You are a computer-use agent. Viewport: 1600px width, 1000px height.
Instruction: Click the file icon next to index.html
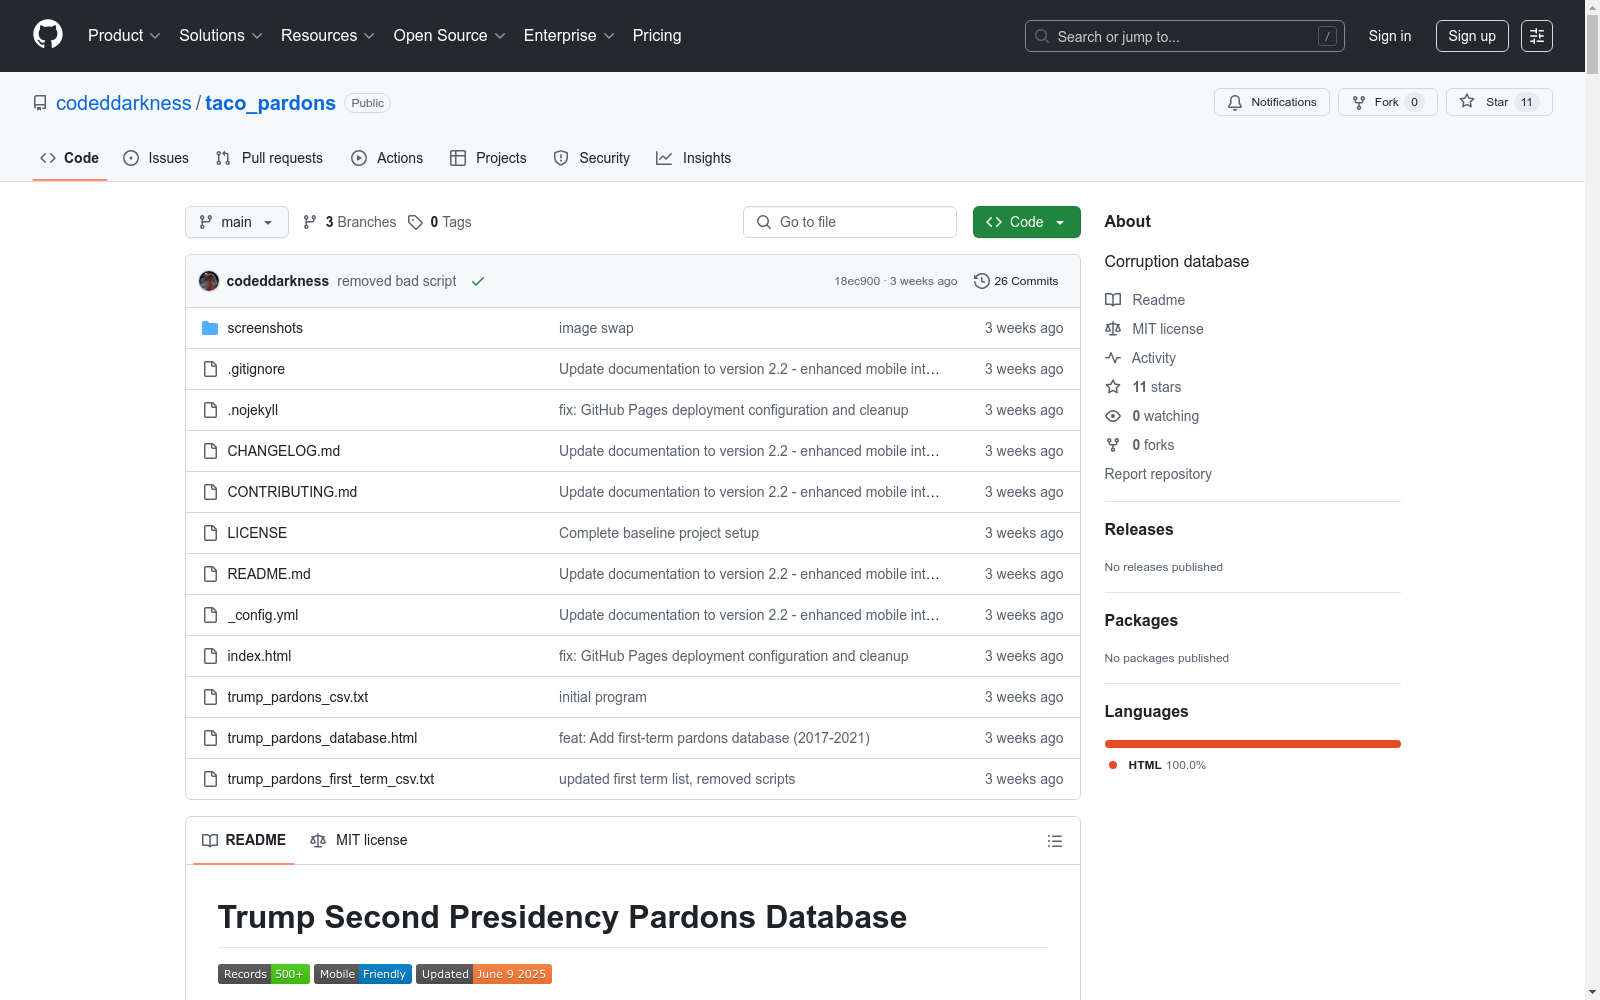[210, 656]
